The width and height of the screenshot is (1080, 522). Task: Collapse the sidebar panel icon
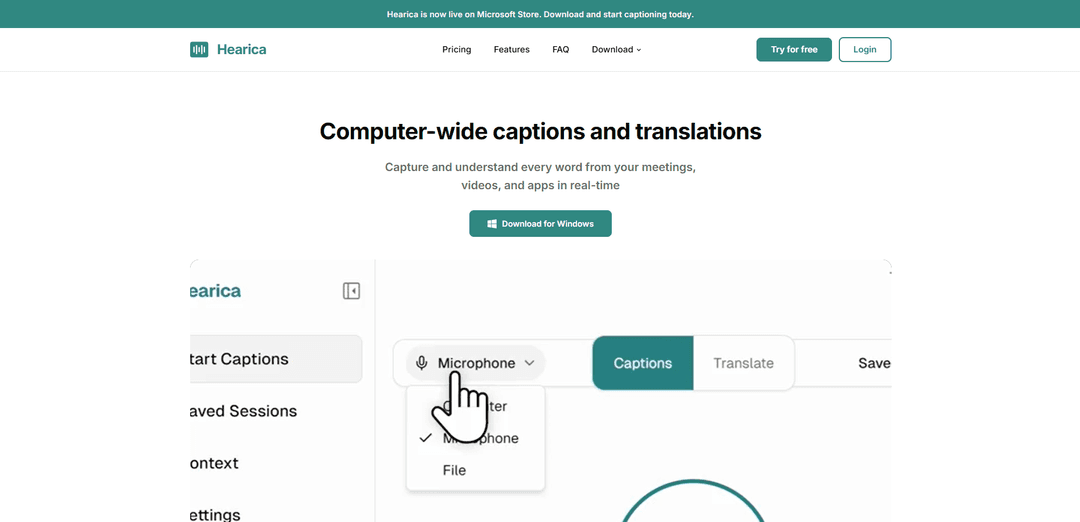[351, 291]
